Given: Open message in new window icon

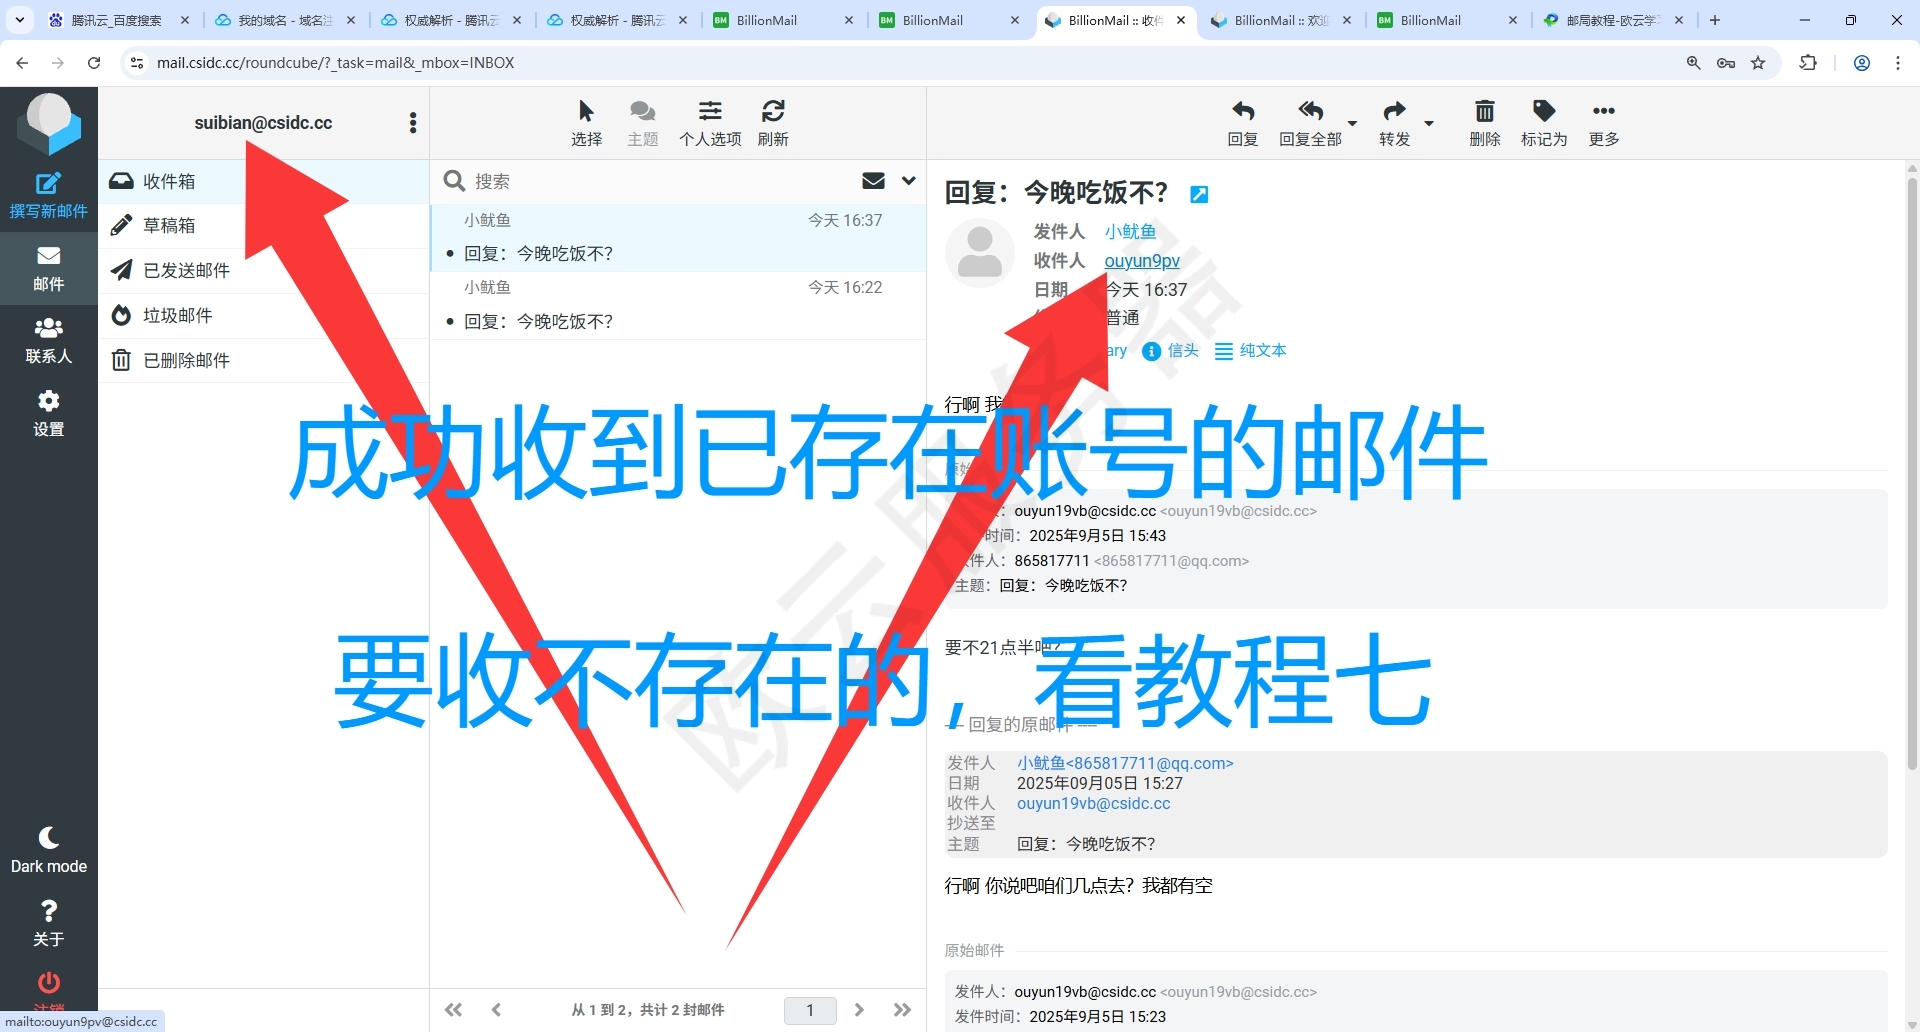Looking at the screenshot, I should (x=1199, y=194).
